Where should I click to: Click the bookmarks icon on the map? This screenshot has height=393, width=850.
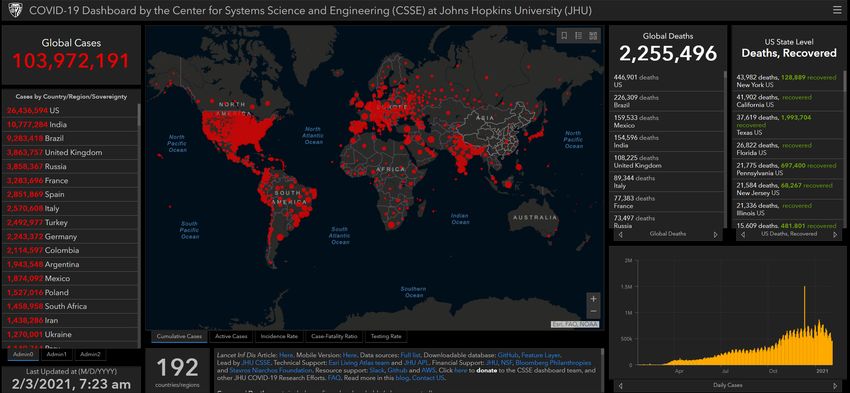[564, 36]
